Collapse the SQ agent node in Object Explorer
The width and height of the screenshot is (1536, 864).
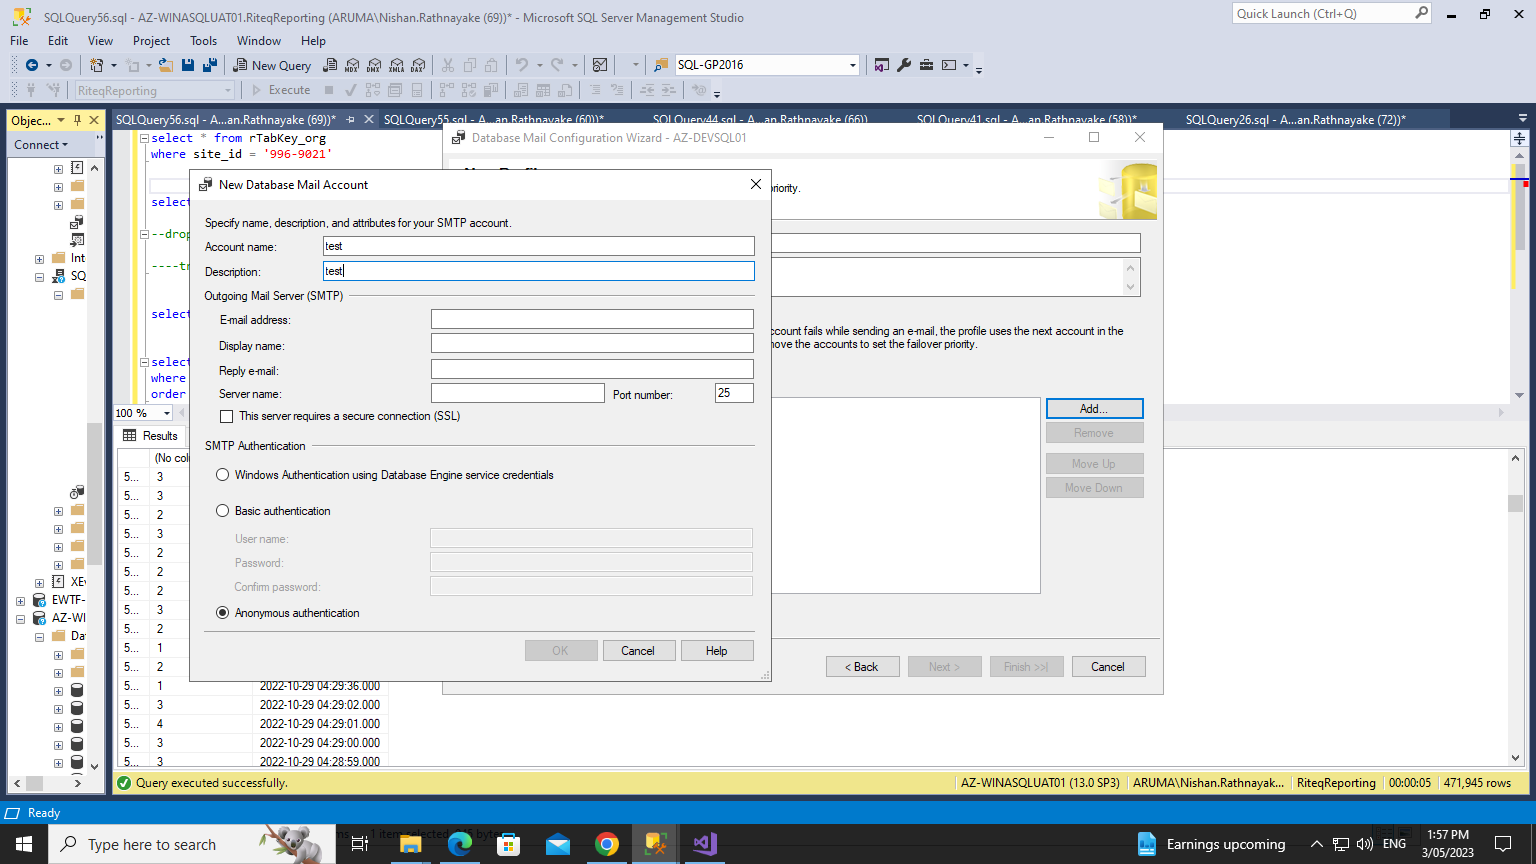click(x=39, y=277)
